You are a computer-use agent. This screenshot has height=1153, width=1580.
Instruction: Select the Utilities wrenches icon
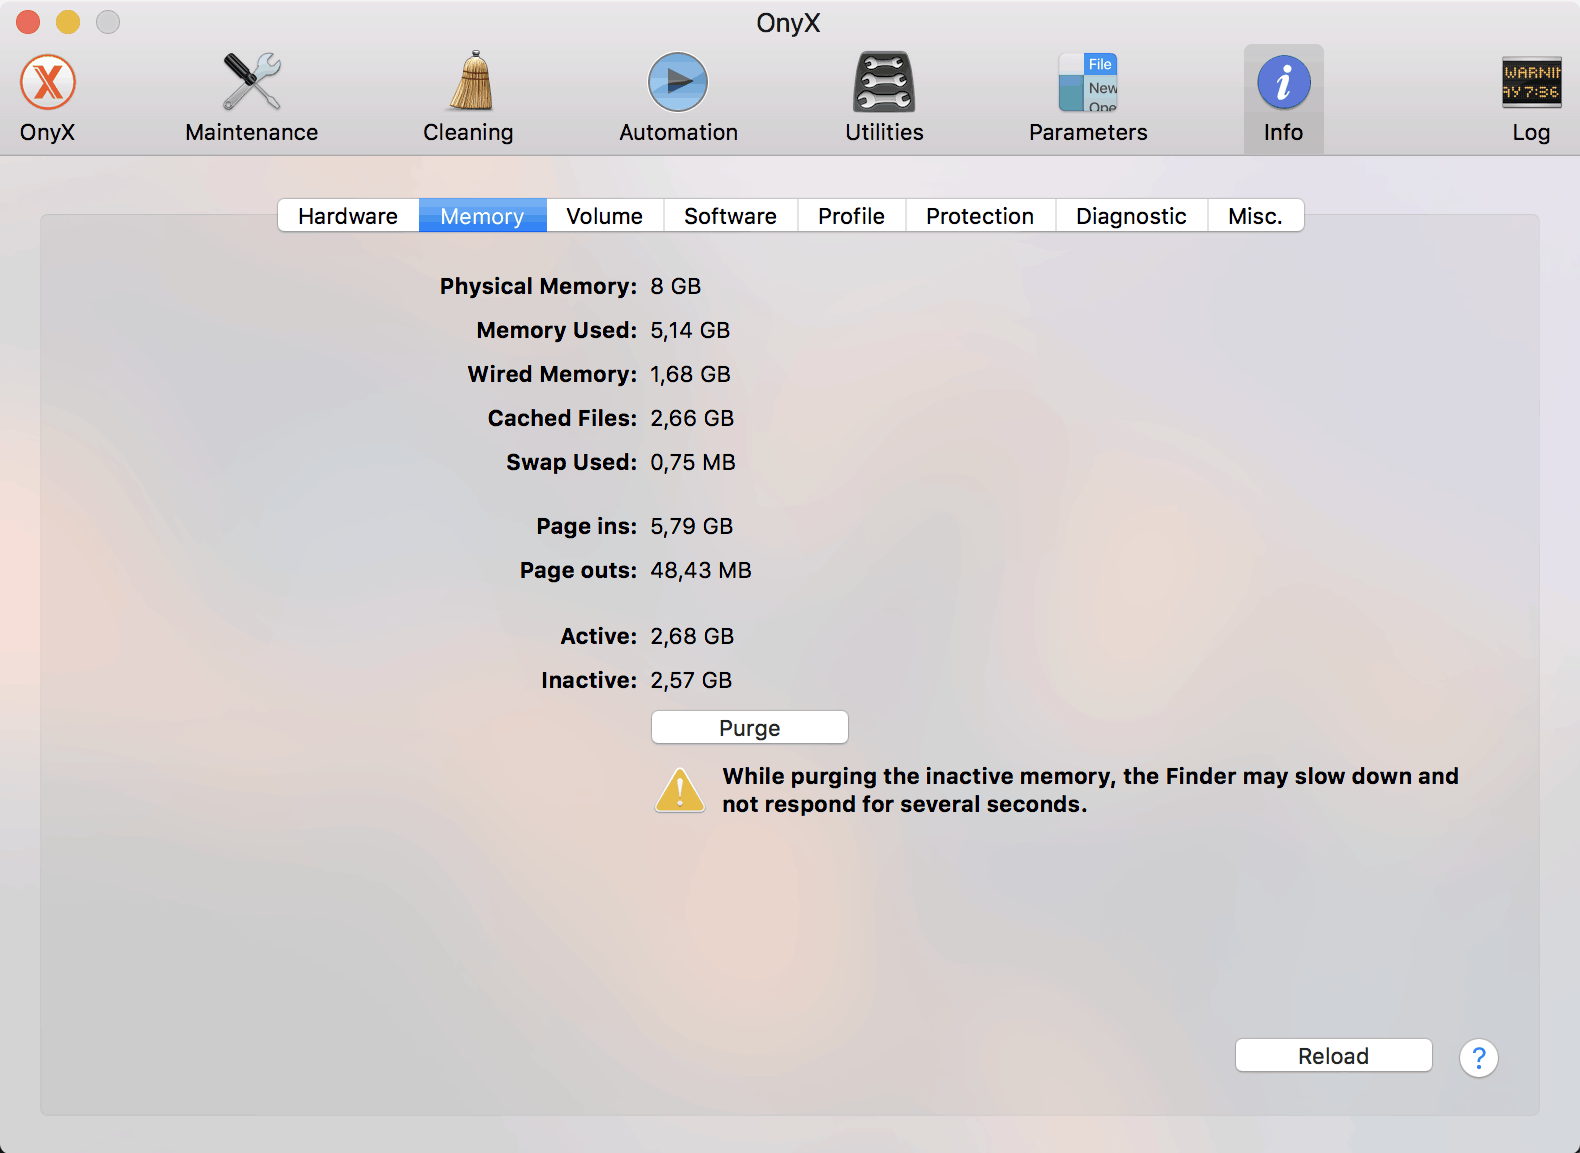[884, 83]
